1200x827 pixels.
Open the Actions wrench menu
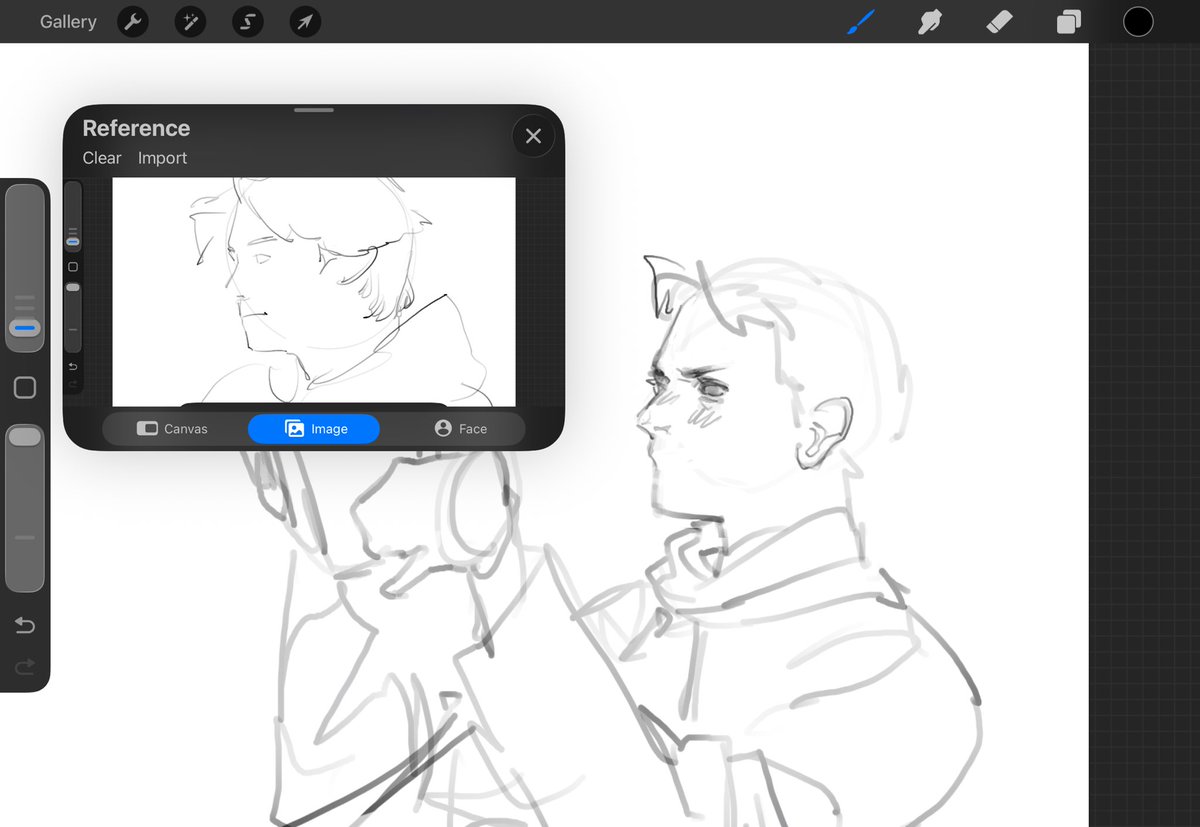(x=133, y=22)
